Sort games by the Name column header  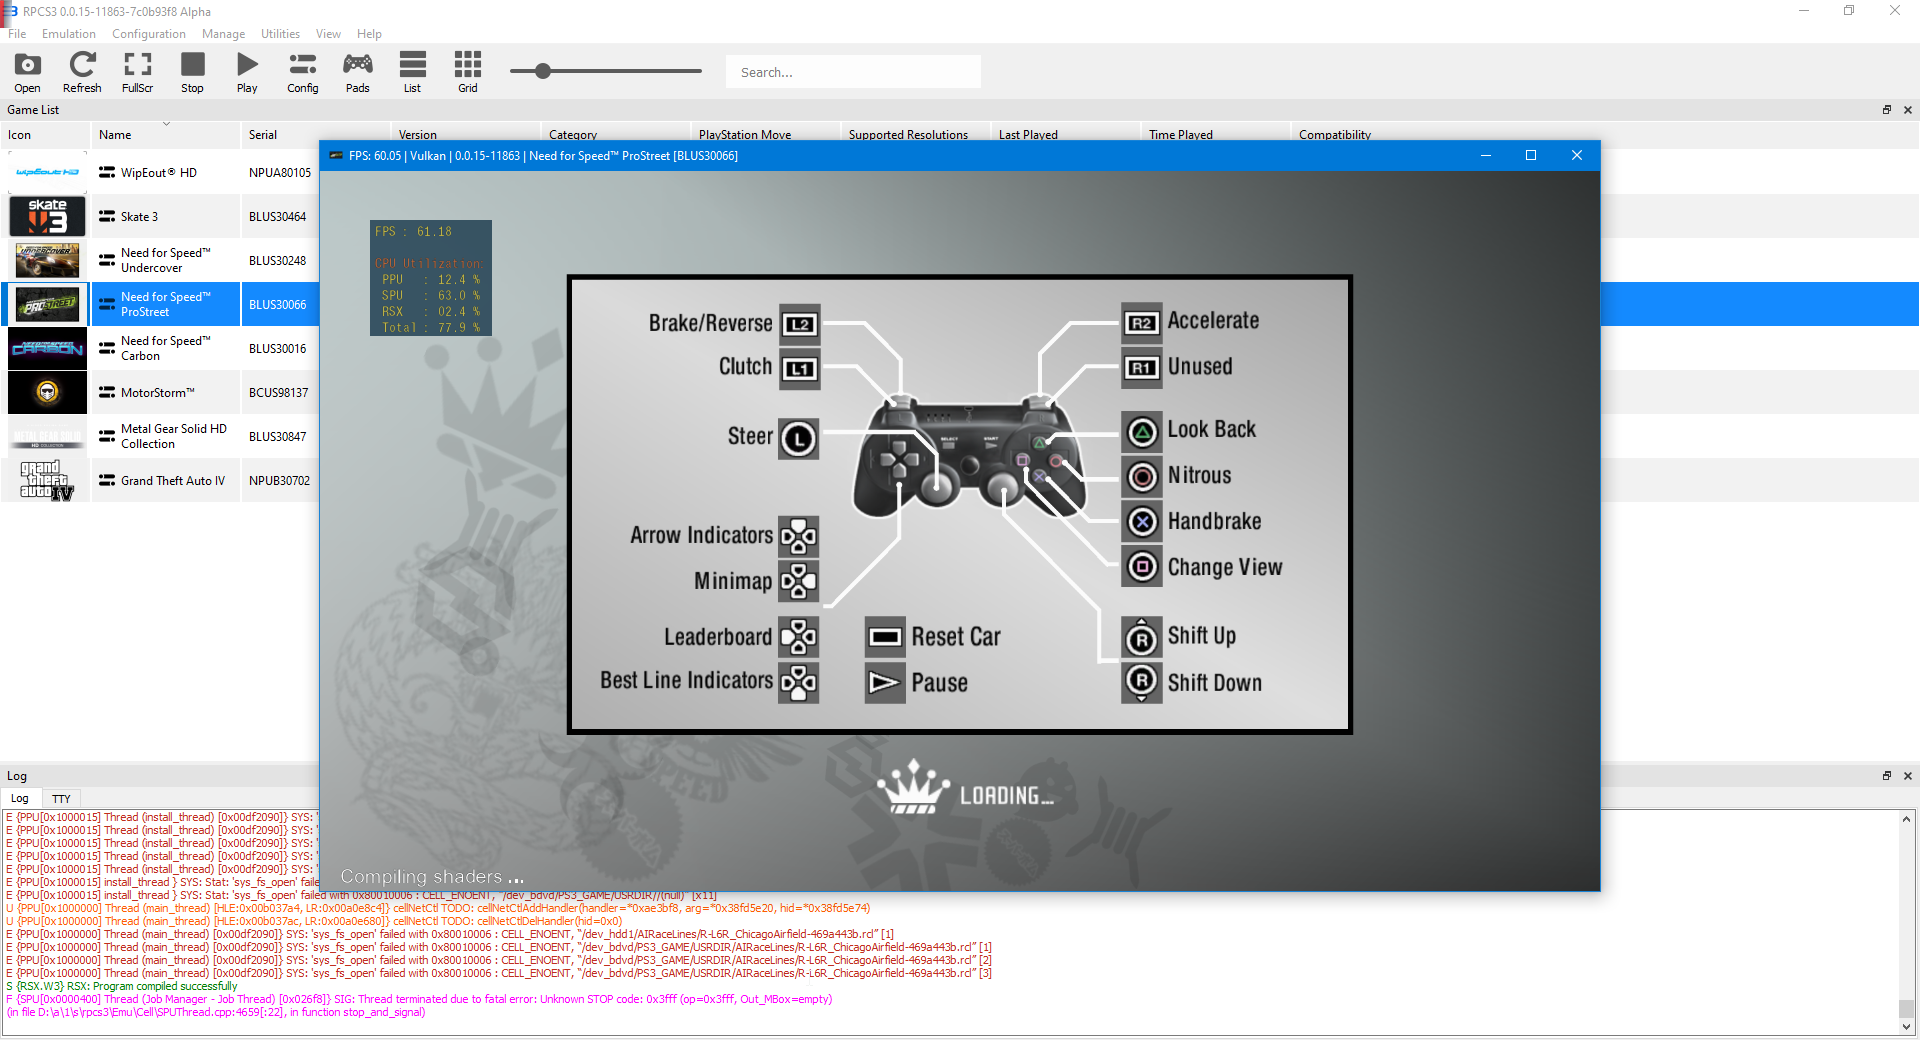coord(116,134)
